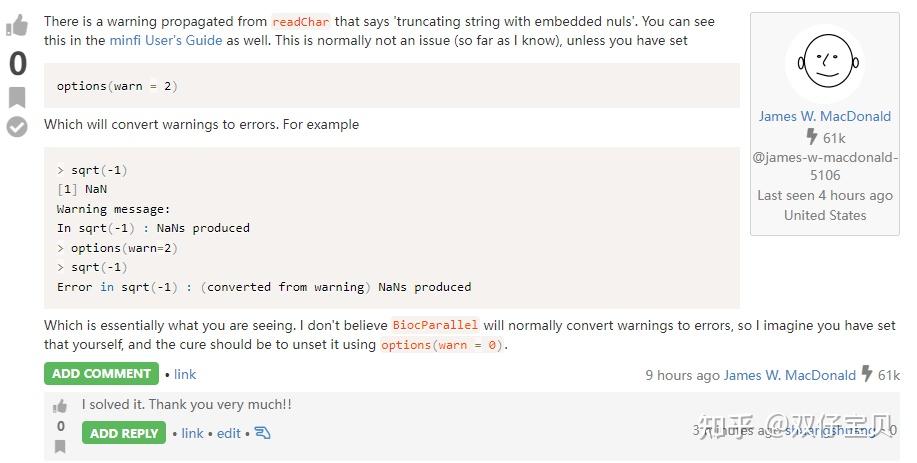Open the comment's permalink beside ADD REPLY
Image resolution: width=917 pixels, height=463 pixels.
pyautogui.click(x=192, y=433)
